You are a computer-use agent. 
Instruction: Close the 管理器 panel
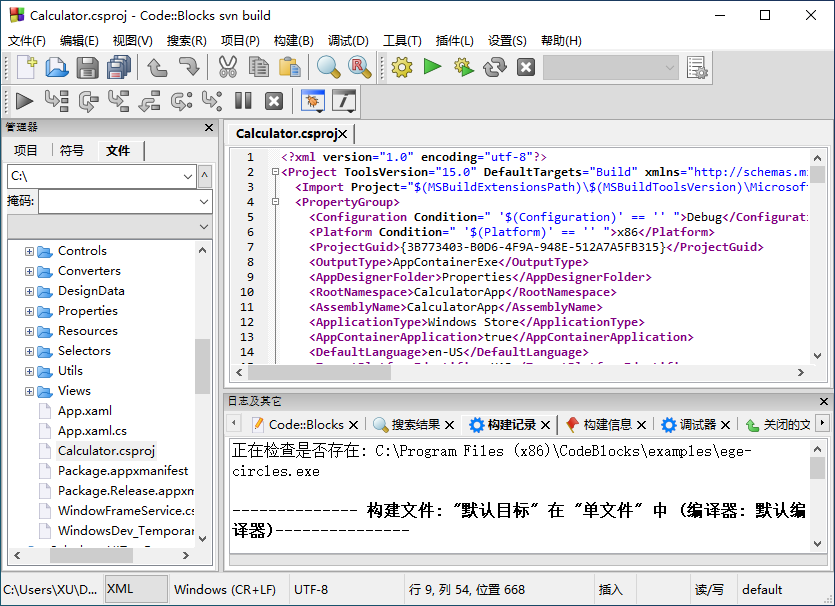209,127
